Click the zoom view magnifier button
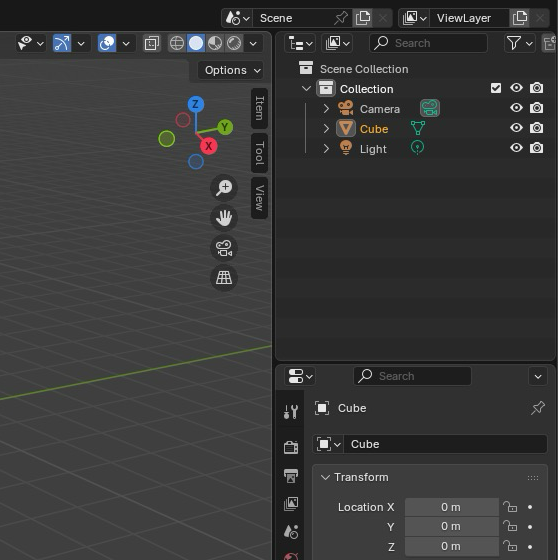Image resolution: width=558 pixels, height=560 pixels. pos(224,188)
